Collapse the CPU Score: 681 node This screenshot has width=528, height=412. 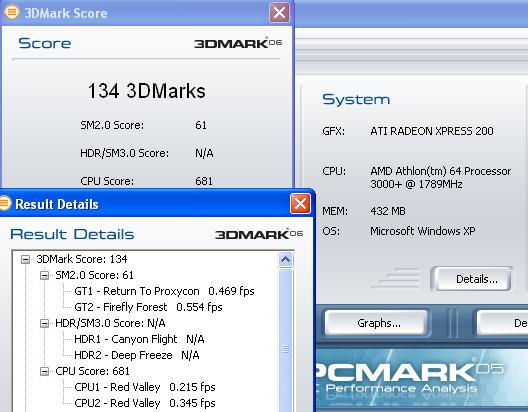pyautogui.click(x=44, y=372)
